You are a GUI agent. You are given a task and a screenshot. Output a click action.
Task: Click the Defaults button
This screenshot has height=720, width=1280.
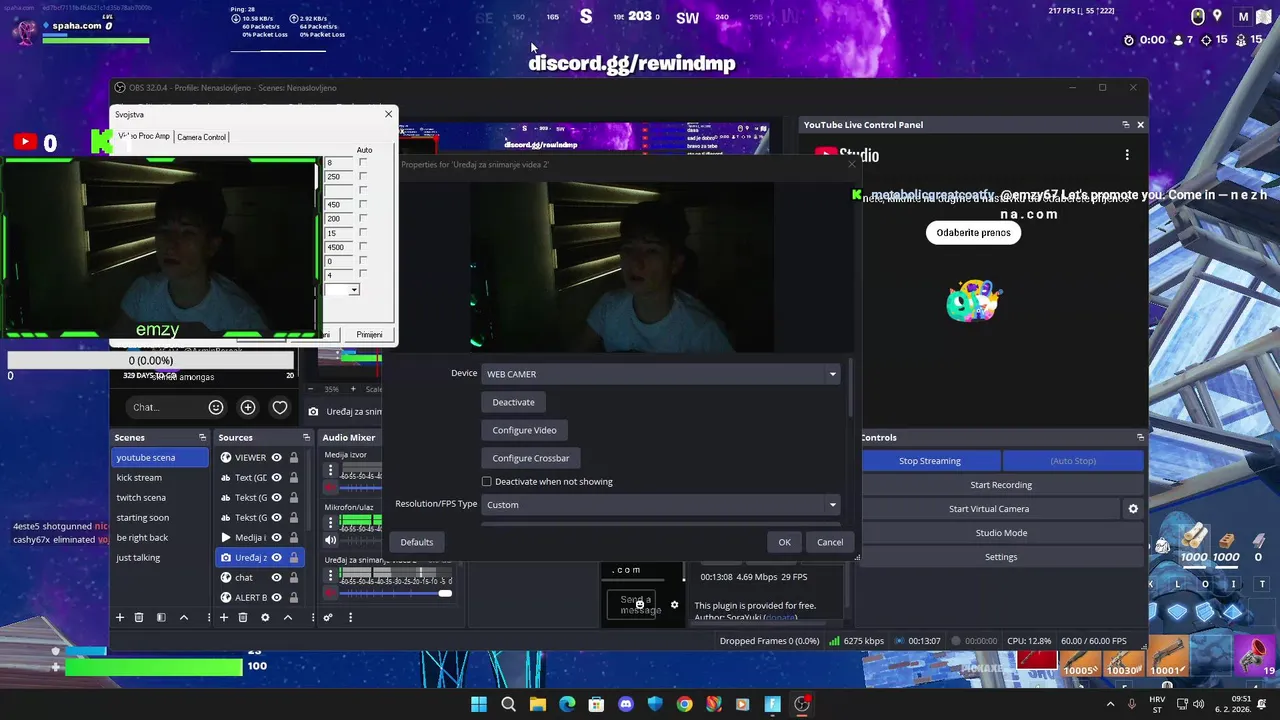417,542
